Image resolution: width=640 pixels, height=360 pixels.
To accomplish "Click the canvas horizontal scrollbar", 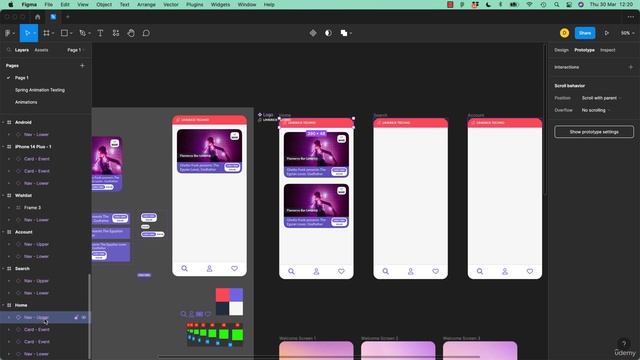I will click(318, 357).
